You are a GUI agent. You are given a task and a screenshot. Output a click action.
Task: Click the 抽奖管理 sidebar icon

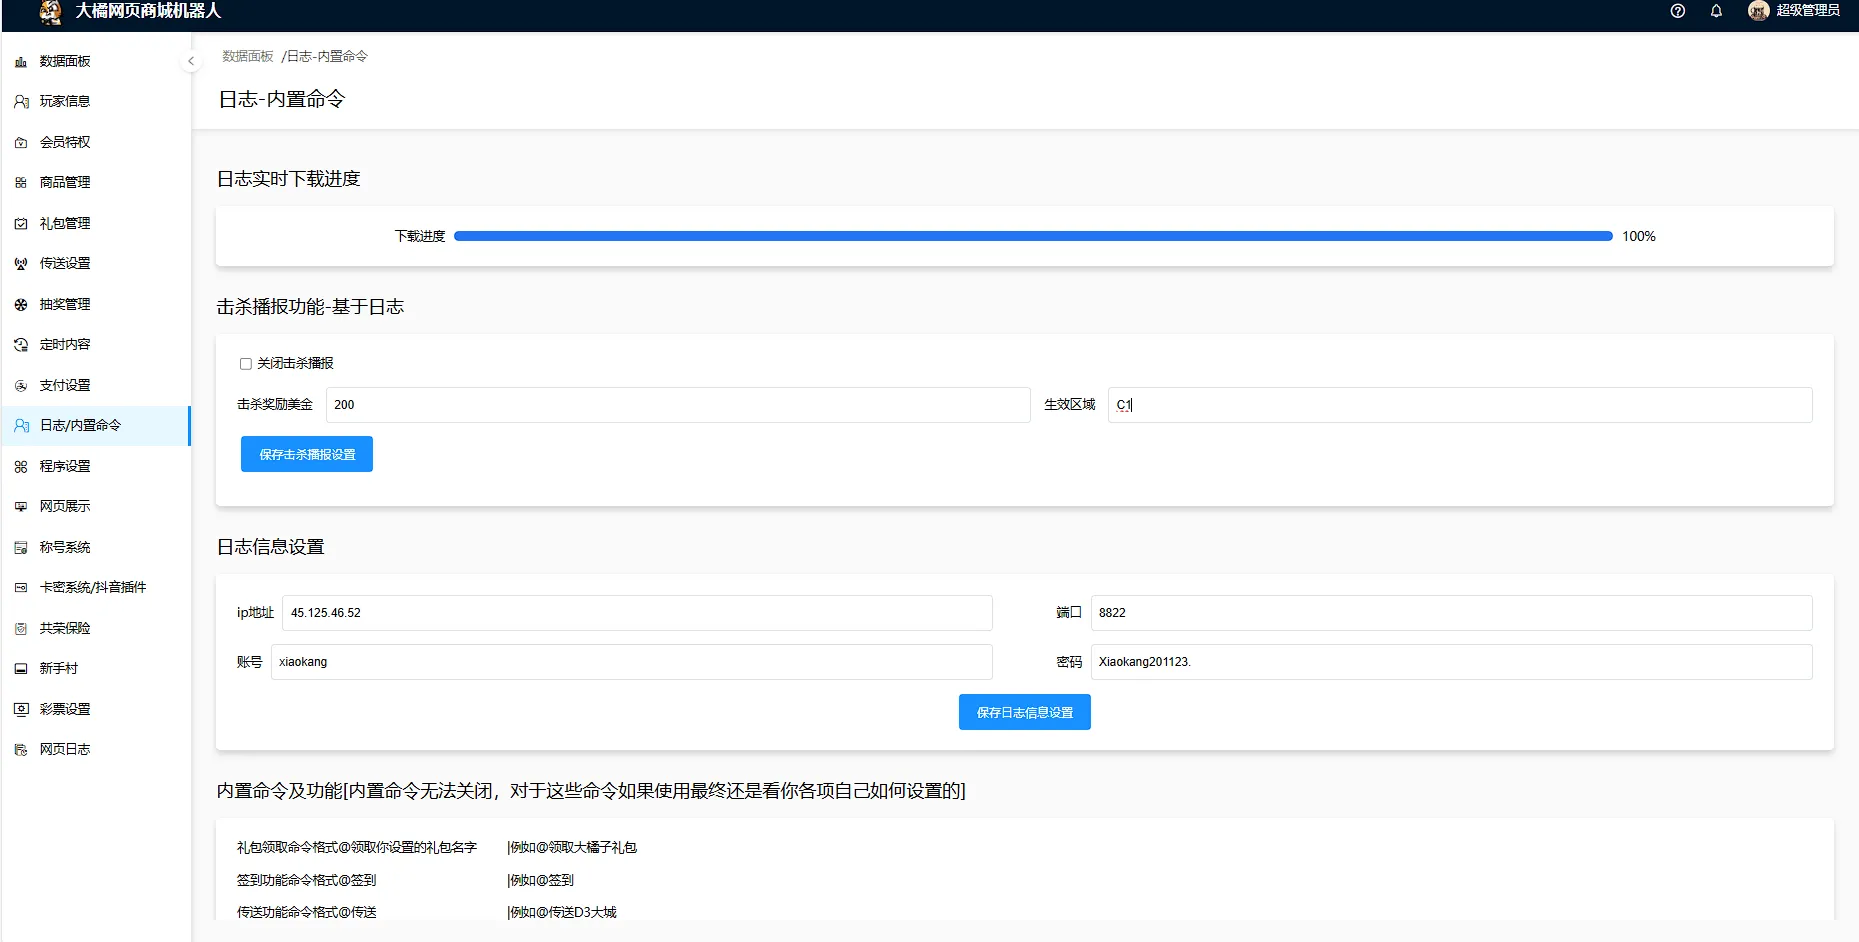coord(21,305)
